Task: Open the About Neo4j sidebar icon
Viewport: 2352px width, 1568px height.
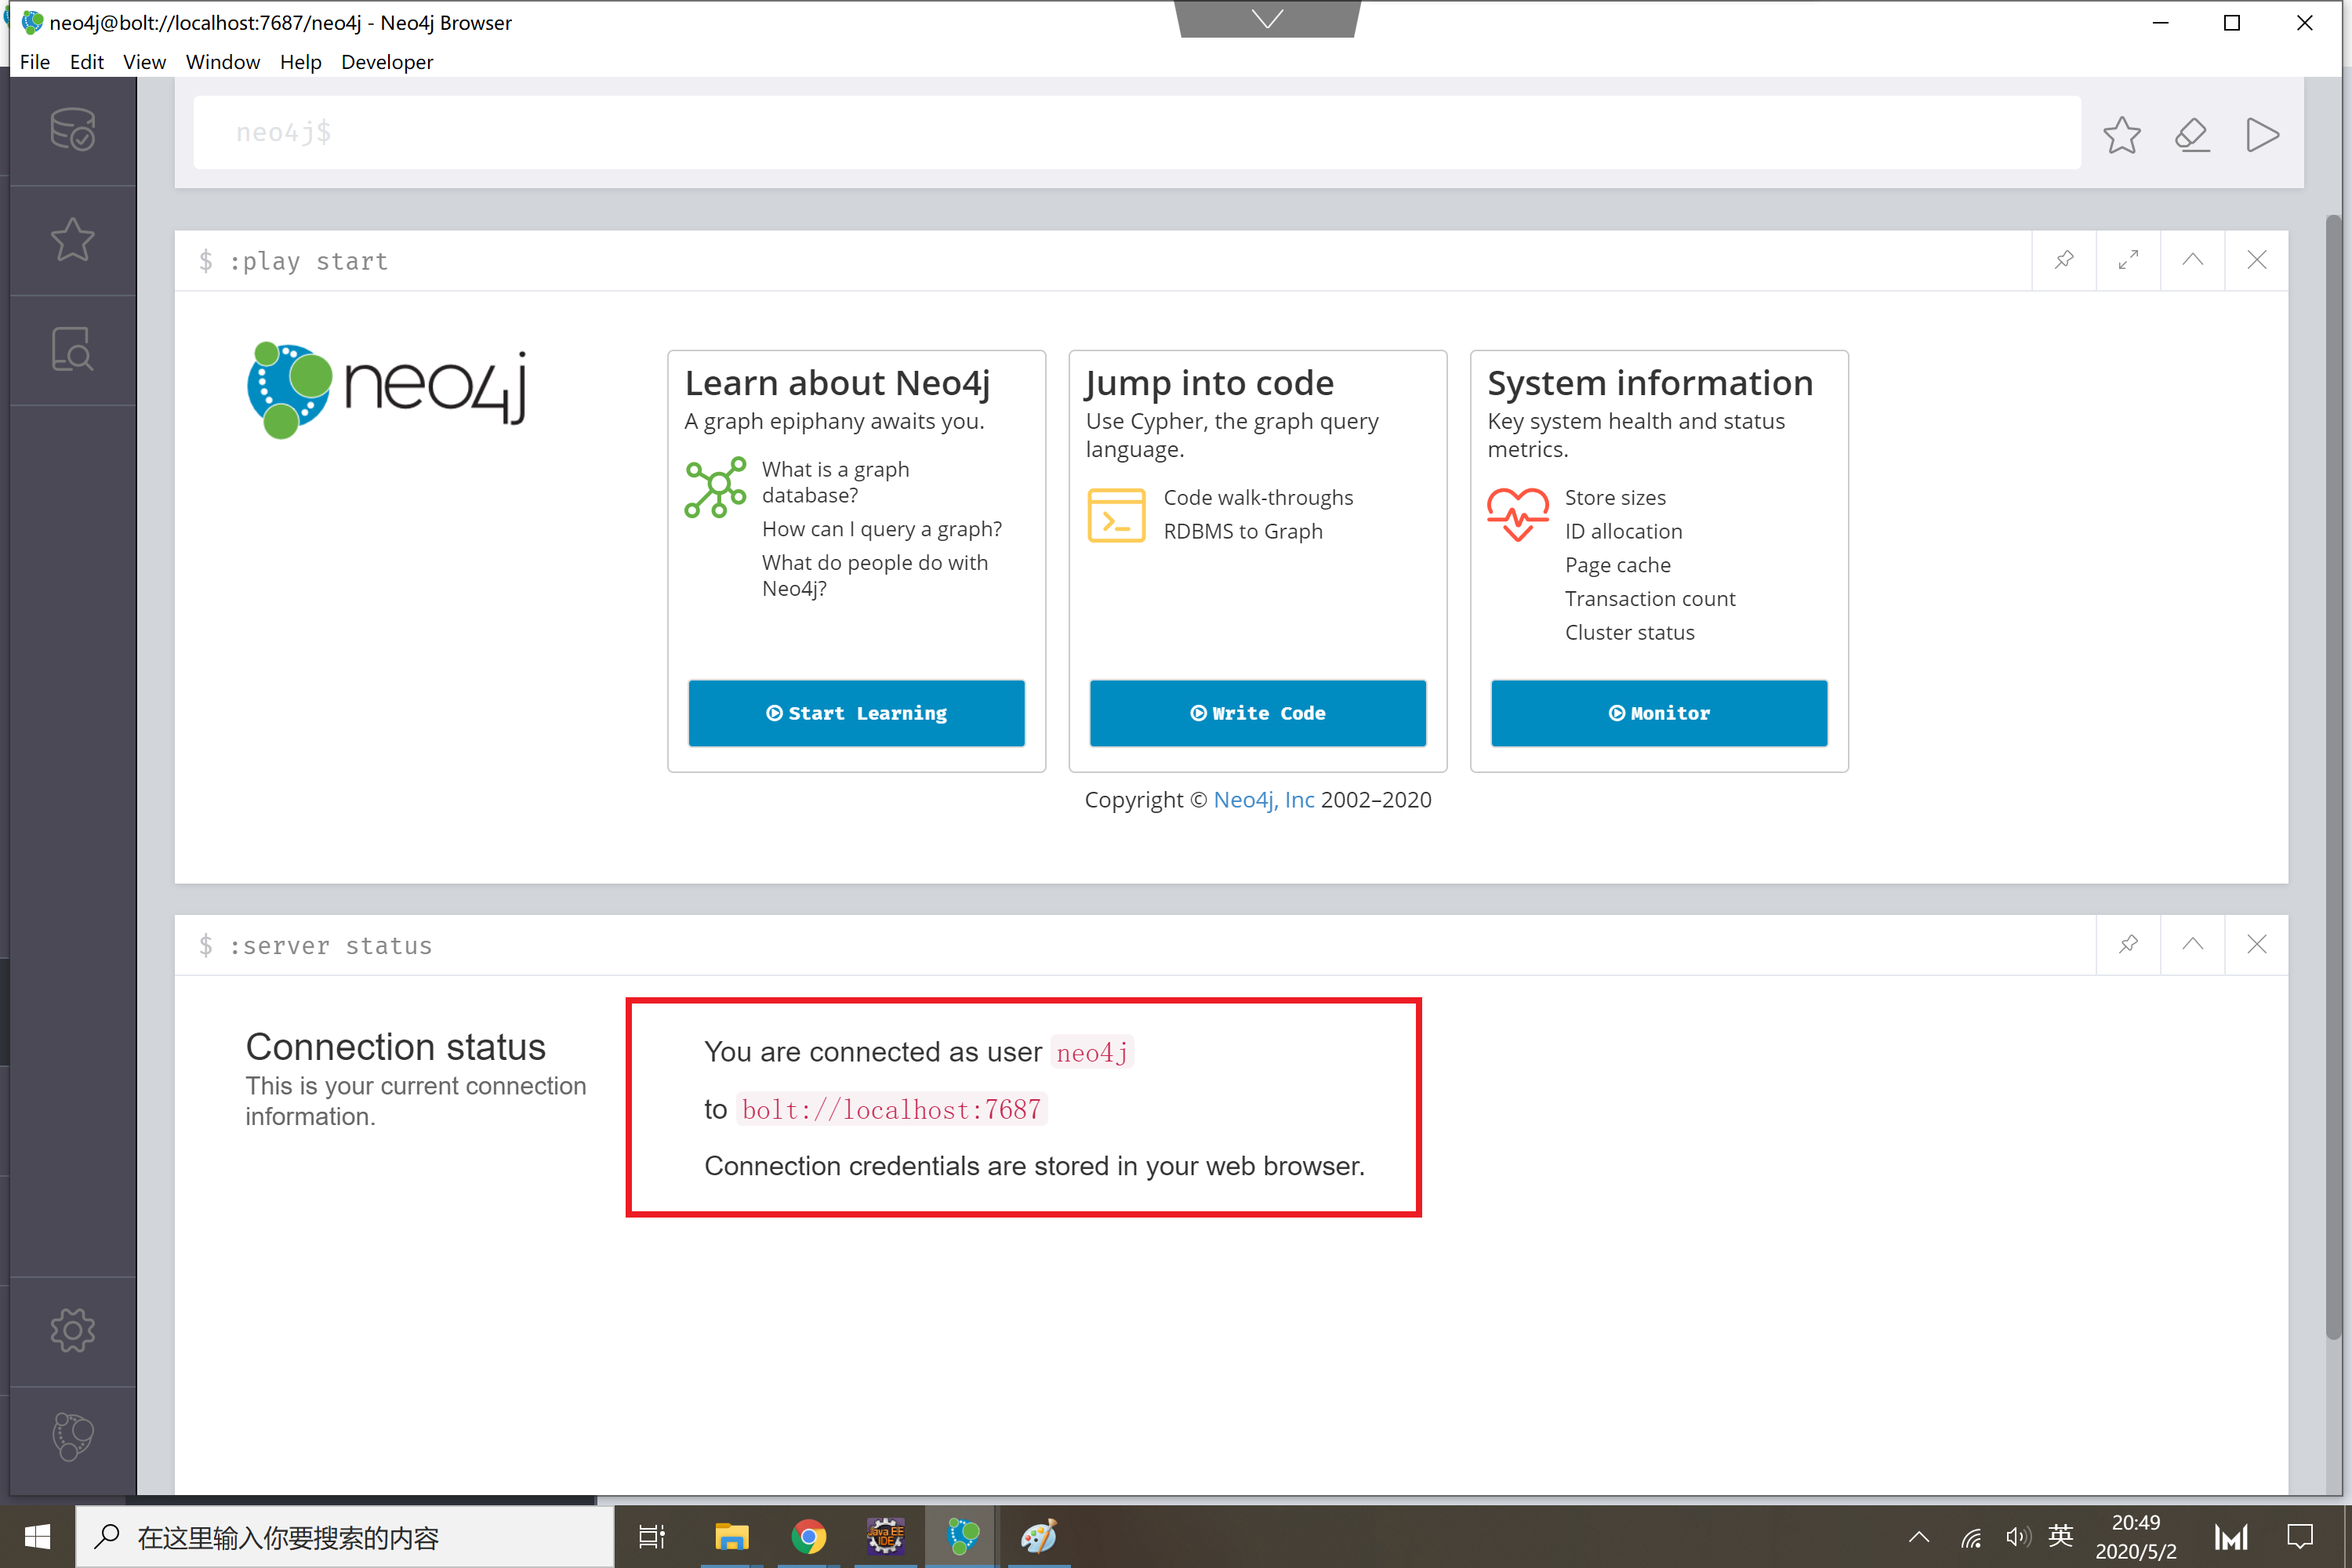Action: (72, 1437)
